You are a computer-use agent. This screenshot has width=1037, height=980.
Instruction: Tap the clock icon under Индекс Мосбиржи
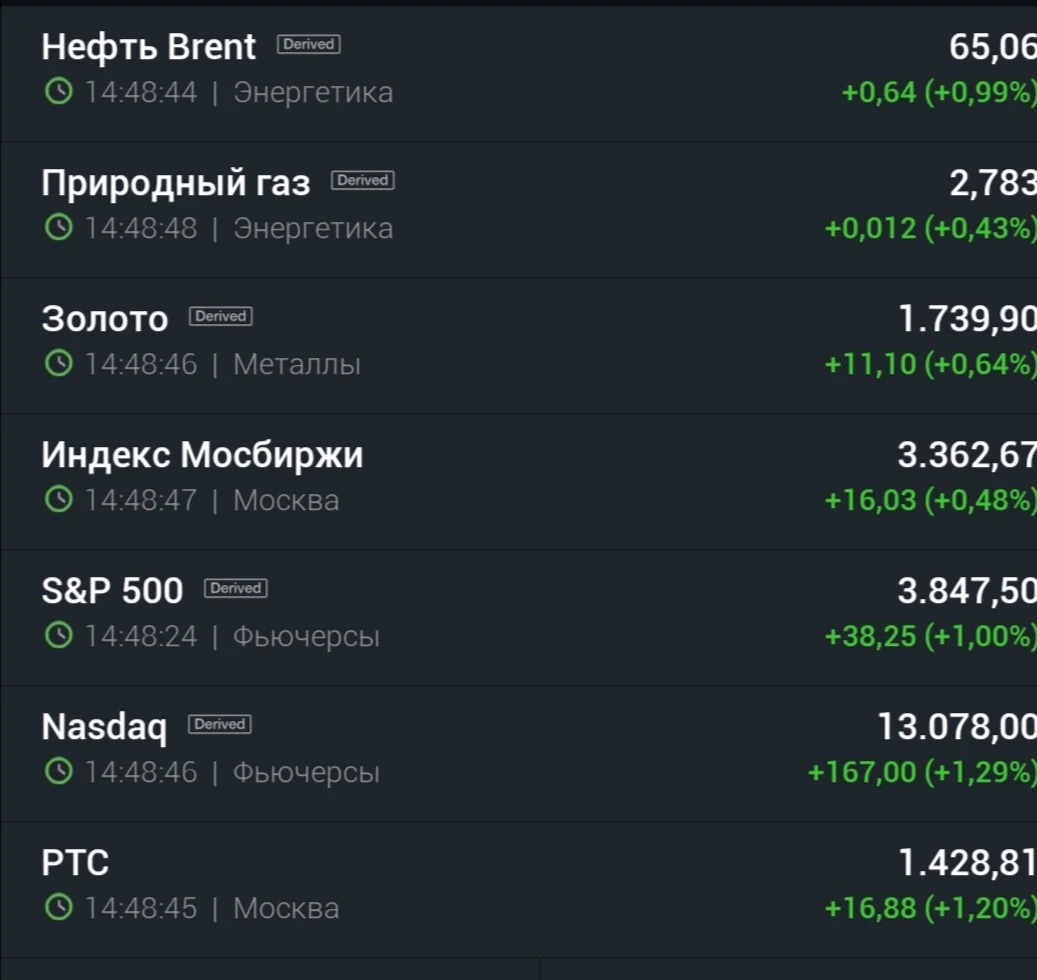pos(58,500)
